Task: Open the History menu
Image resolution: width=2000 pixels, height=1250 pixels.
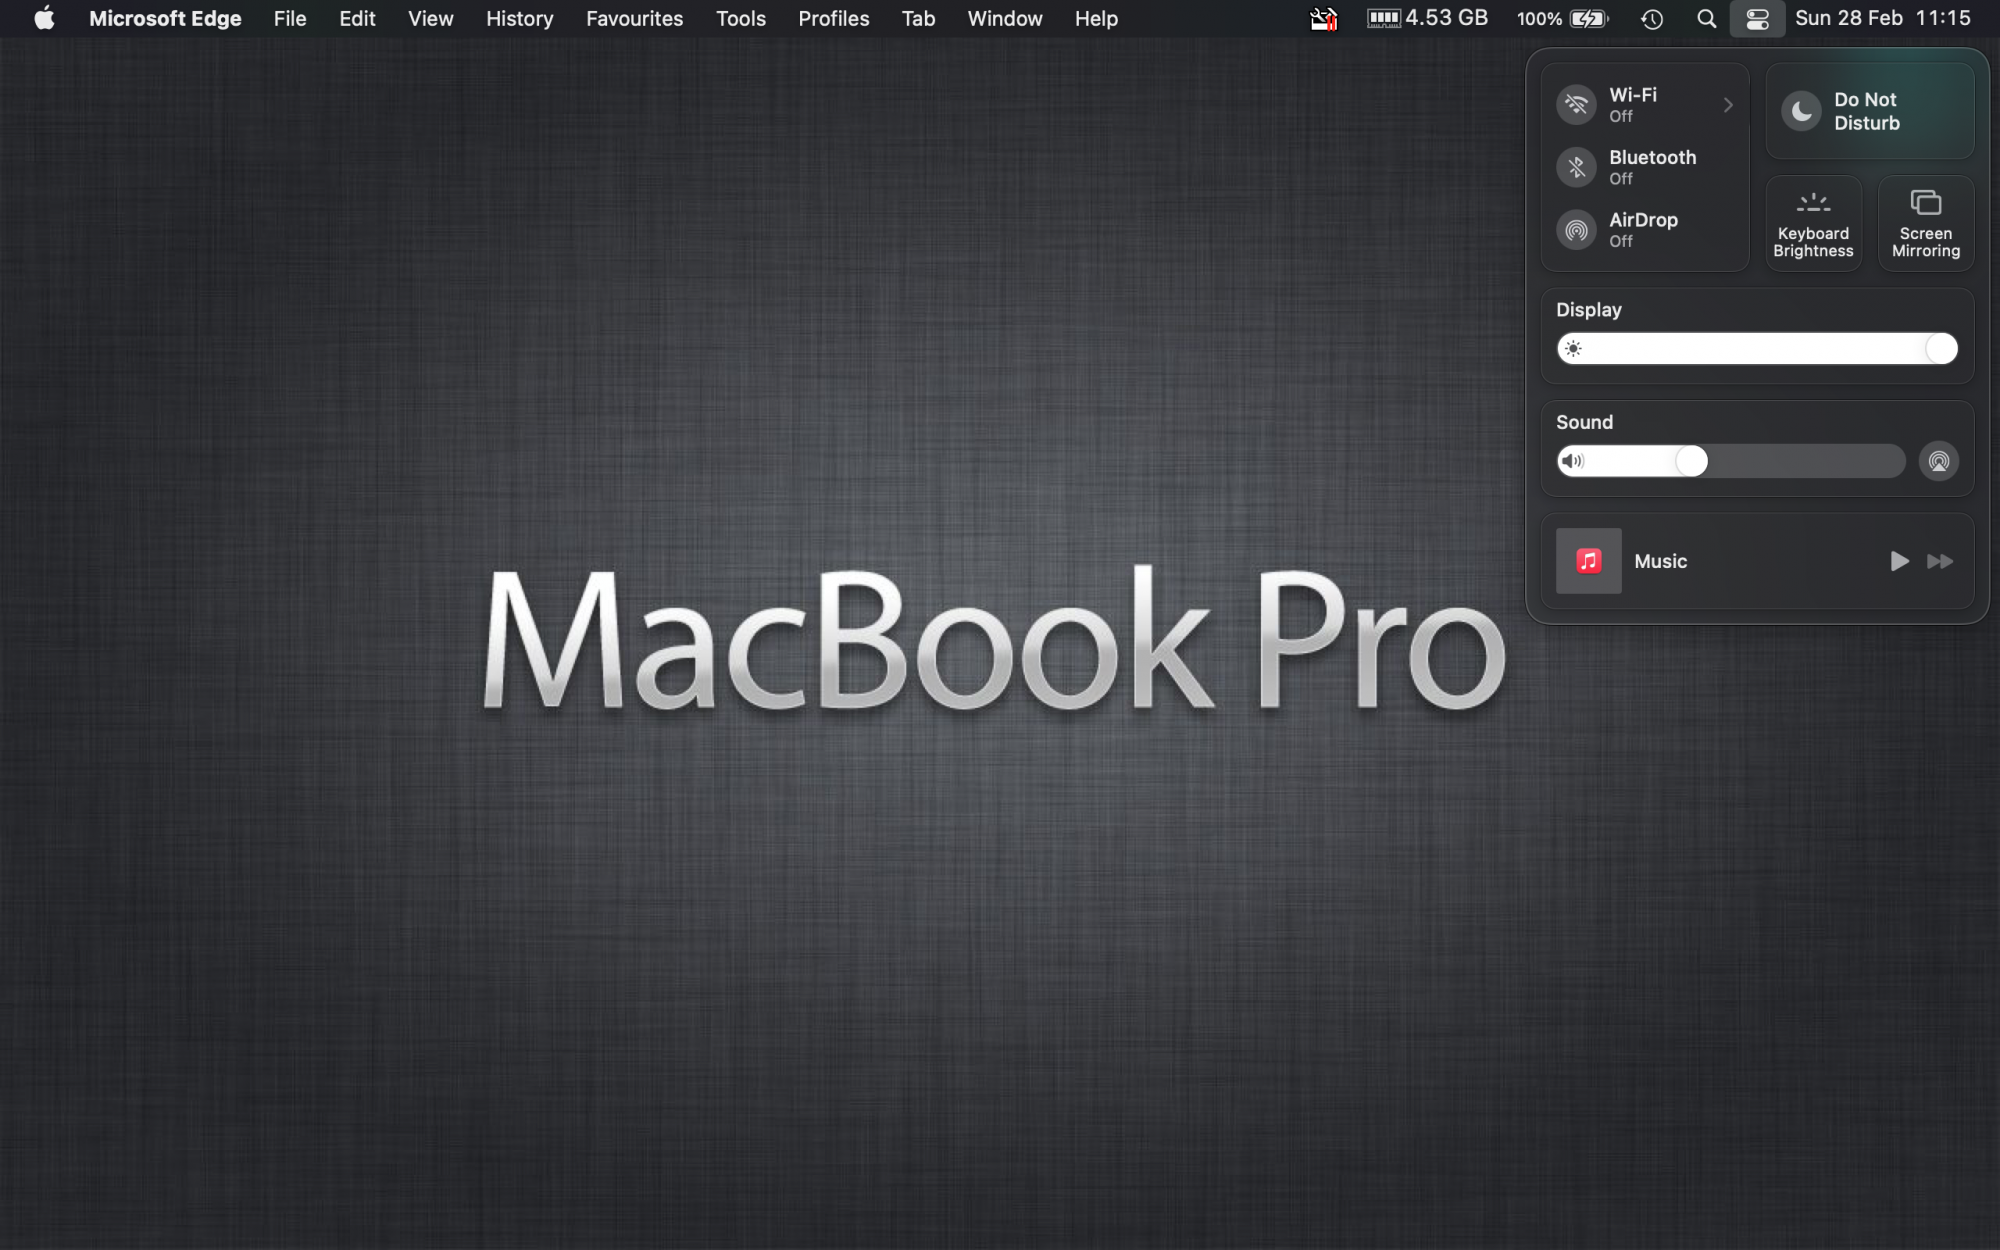Action: point(519,19)
